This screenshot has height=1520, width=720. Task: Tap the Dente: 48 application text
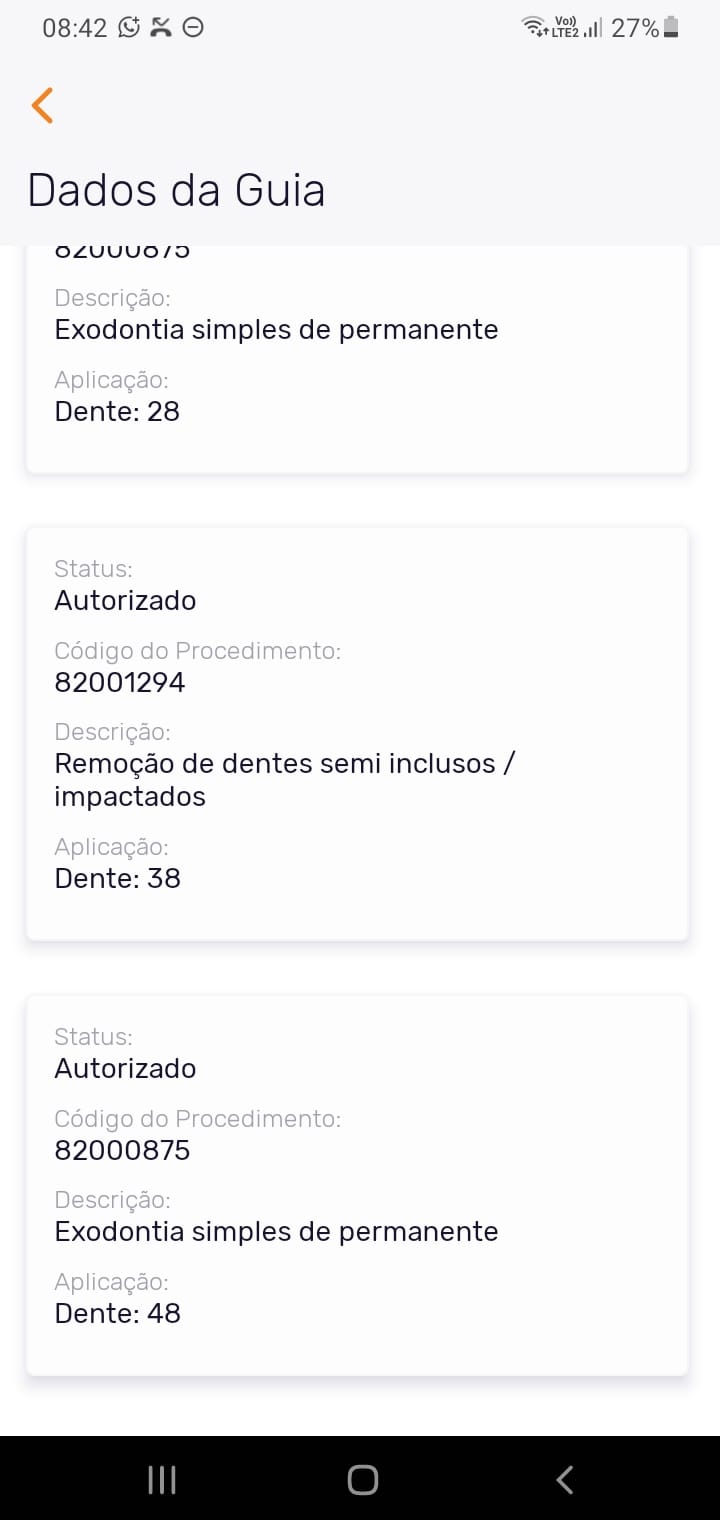click(x=117, y=1312)
